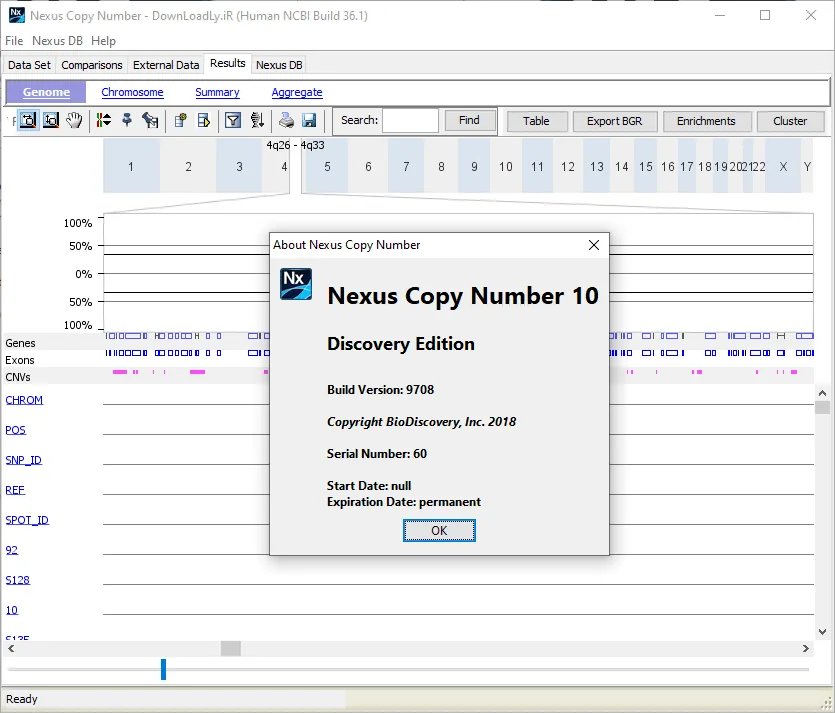Click the pushpin with table icon

pos(150,120)
